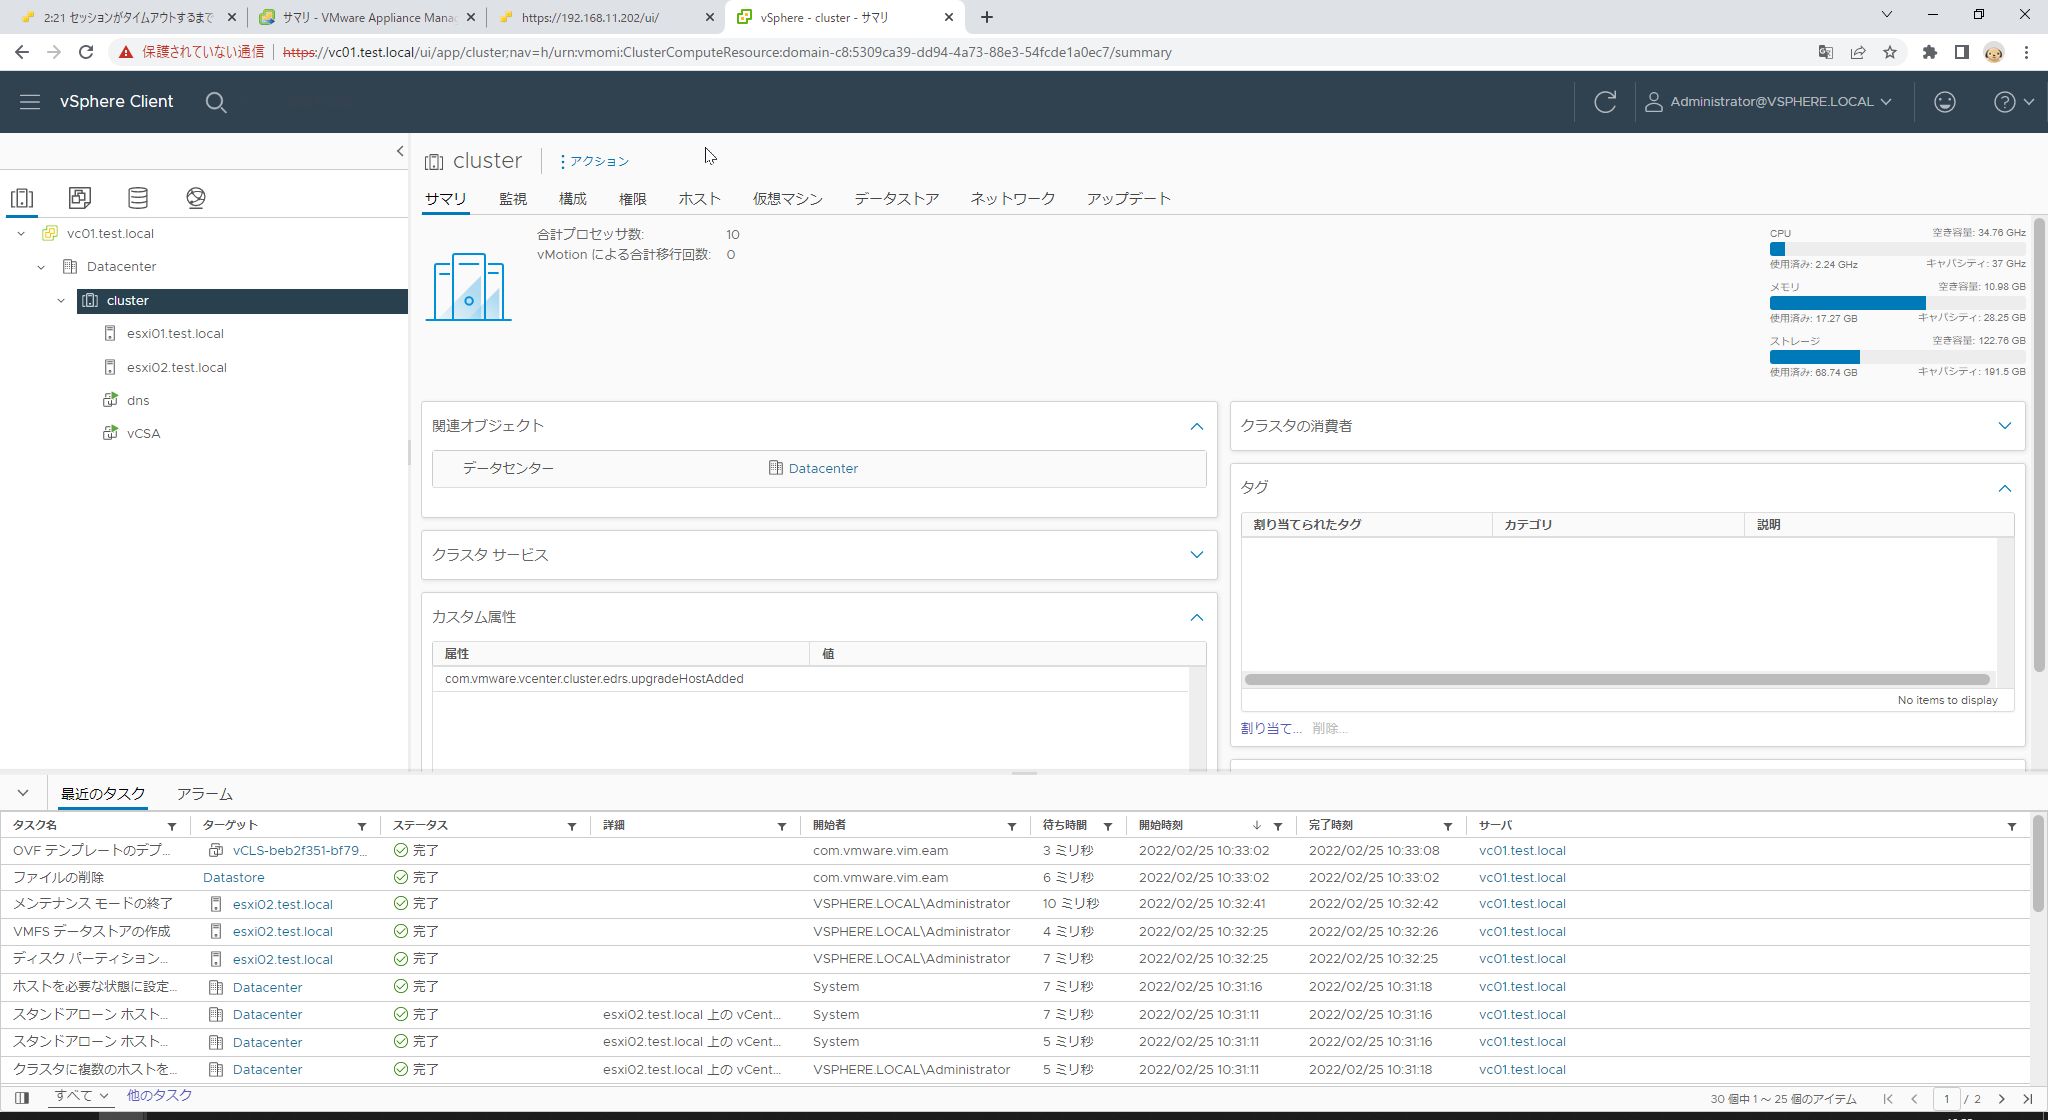Image resolution: width=2048 pixels, height=1120 pixels.
Task: Click the CPU usage bar
Action: [1897, 249]
